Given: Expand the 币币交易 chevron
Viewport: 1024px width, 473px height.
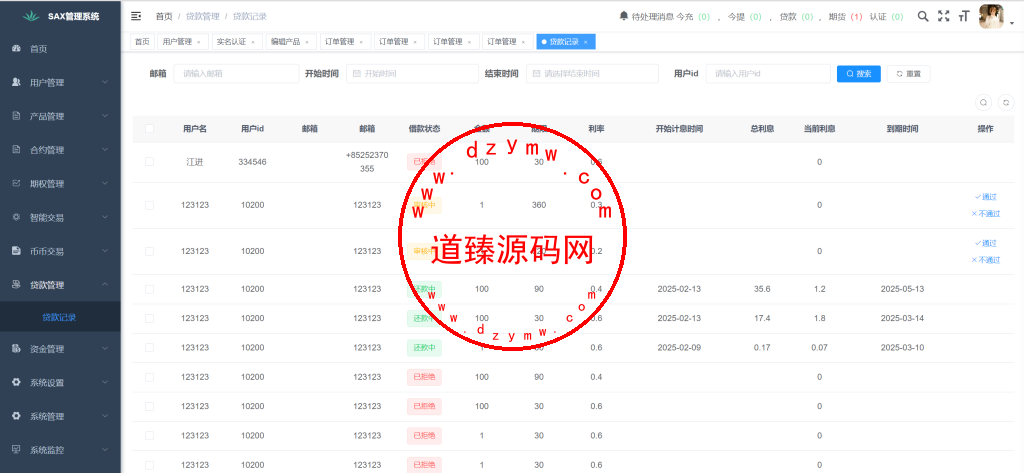Looking at the screenshot, I should [105, 251].
